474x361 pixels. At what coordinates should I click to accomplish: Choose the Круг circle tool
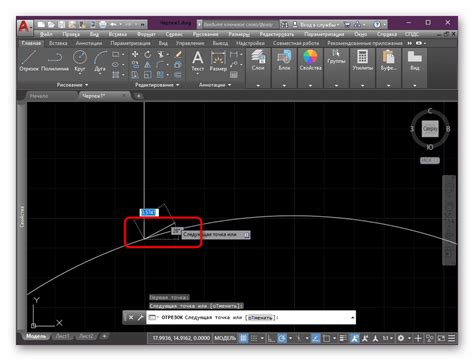coord(80,61)
